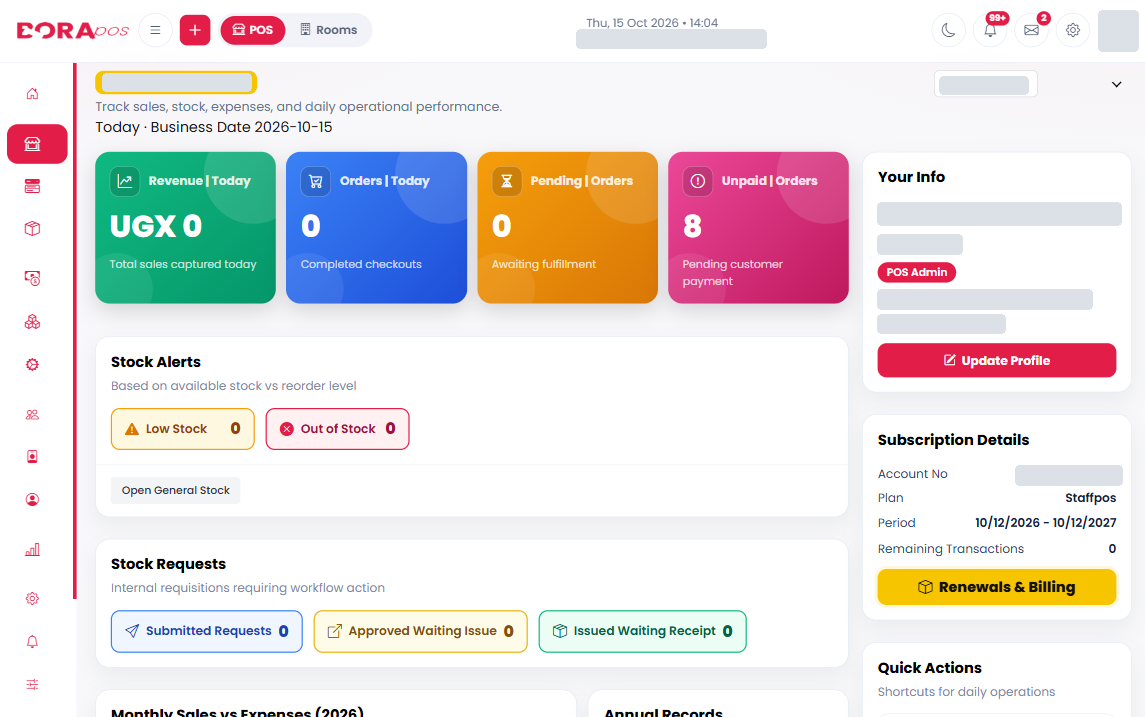Click the hamburger menu icon in header
The height and width of the screenshot is (717, 1145).
tap(155, 30)
